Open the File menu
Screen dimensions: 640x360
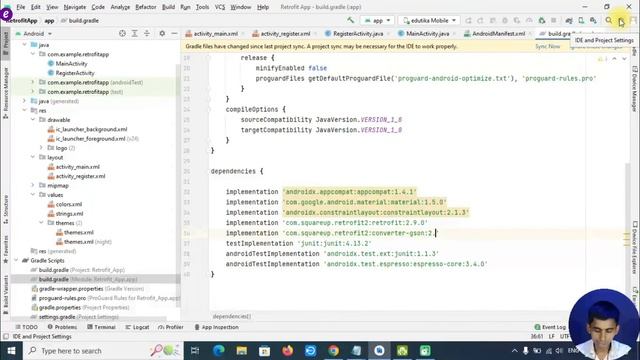click(x=20, y=7)
